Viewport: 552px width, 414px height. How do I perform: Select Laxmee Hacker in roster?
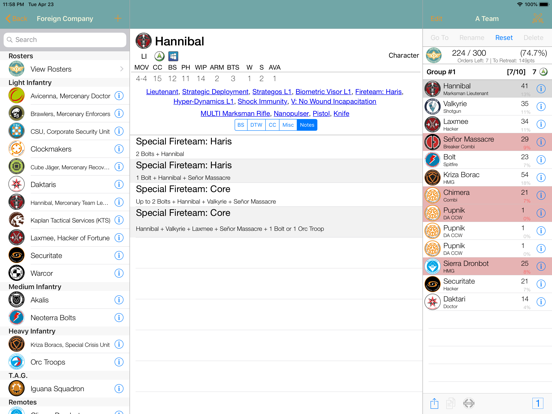point(487,124)
